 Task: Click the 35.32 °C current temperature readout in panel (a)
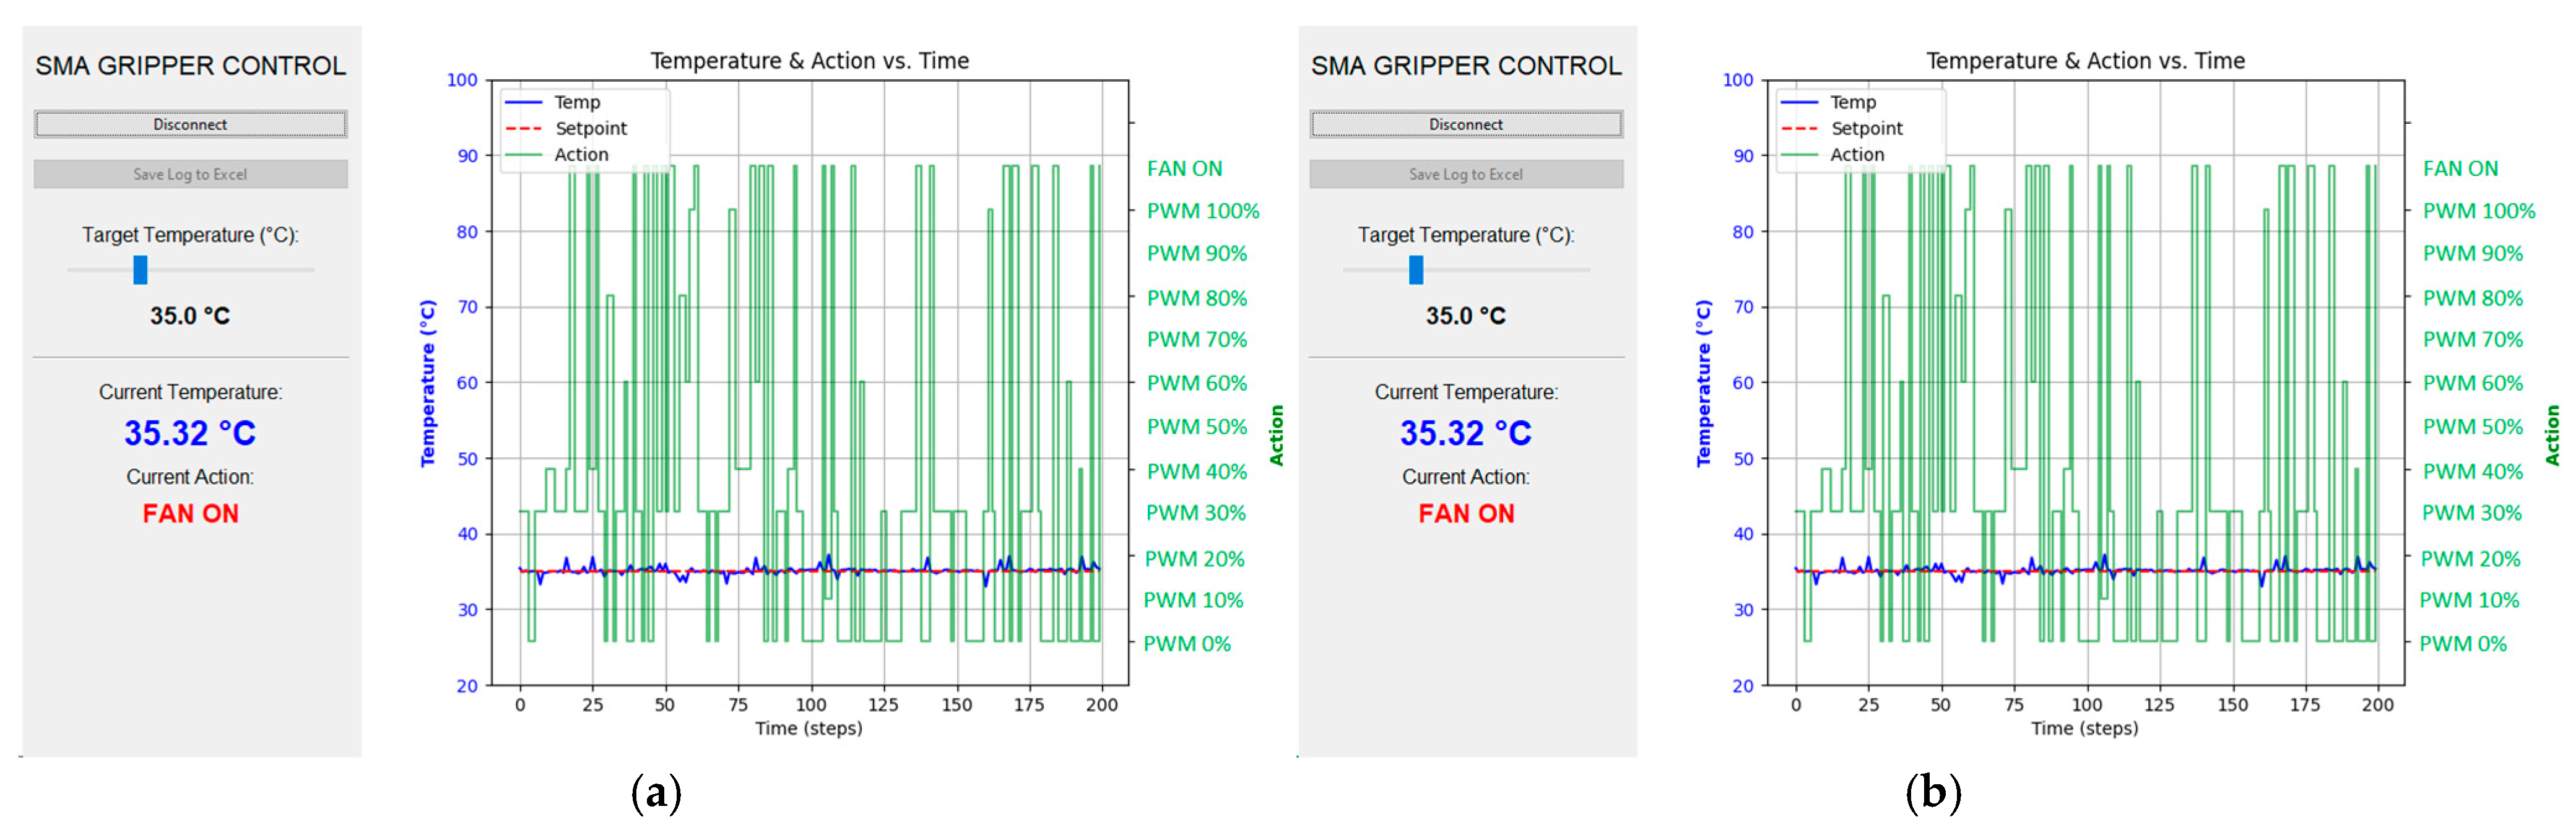pos(190,433)
